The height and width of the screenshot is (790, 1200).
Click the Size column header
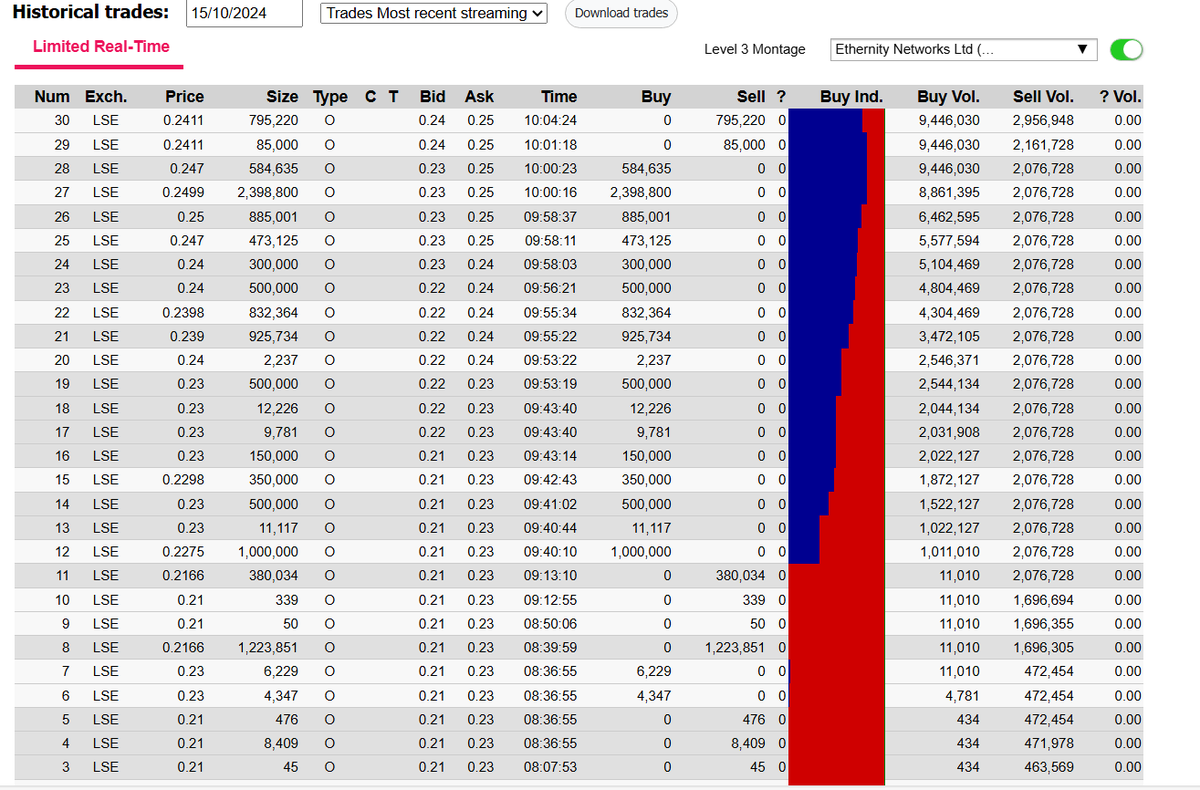(282, 96)
